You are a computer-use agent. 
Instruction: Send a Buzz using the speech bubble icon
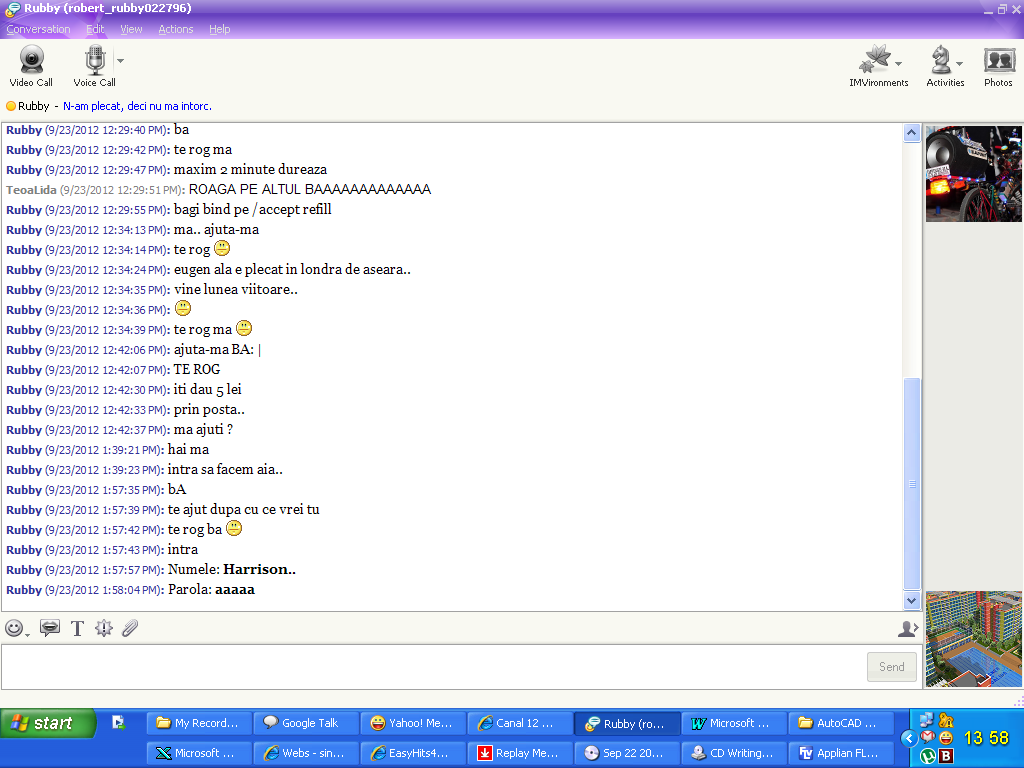(x=49, y=628)
